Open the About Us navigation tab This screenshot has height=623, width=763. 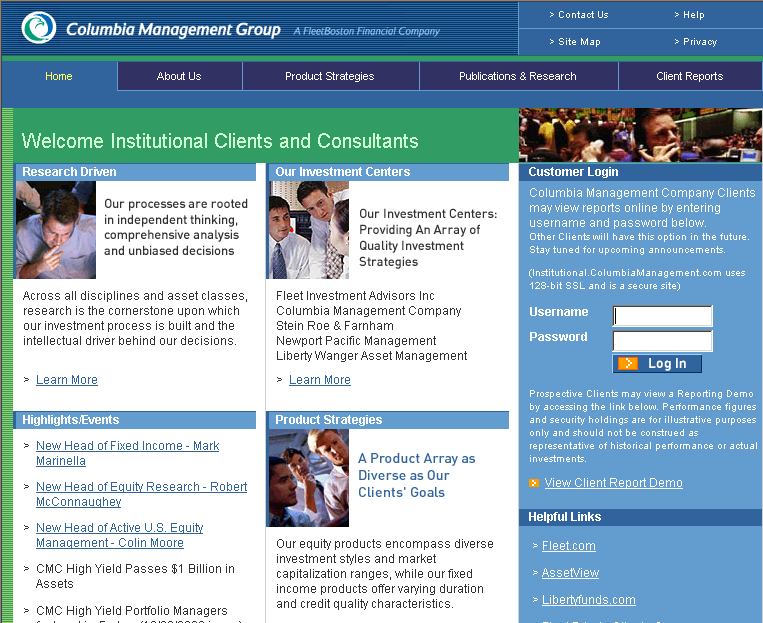pos(179,76)
